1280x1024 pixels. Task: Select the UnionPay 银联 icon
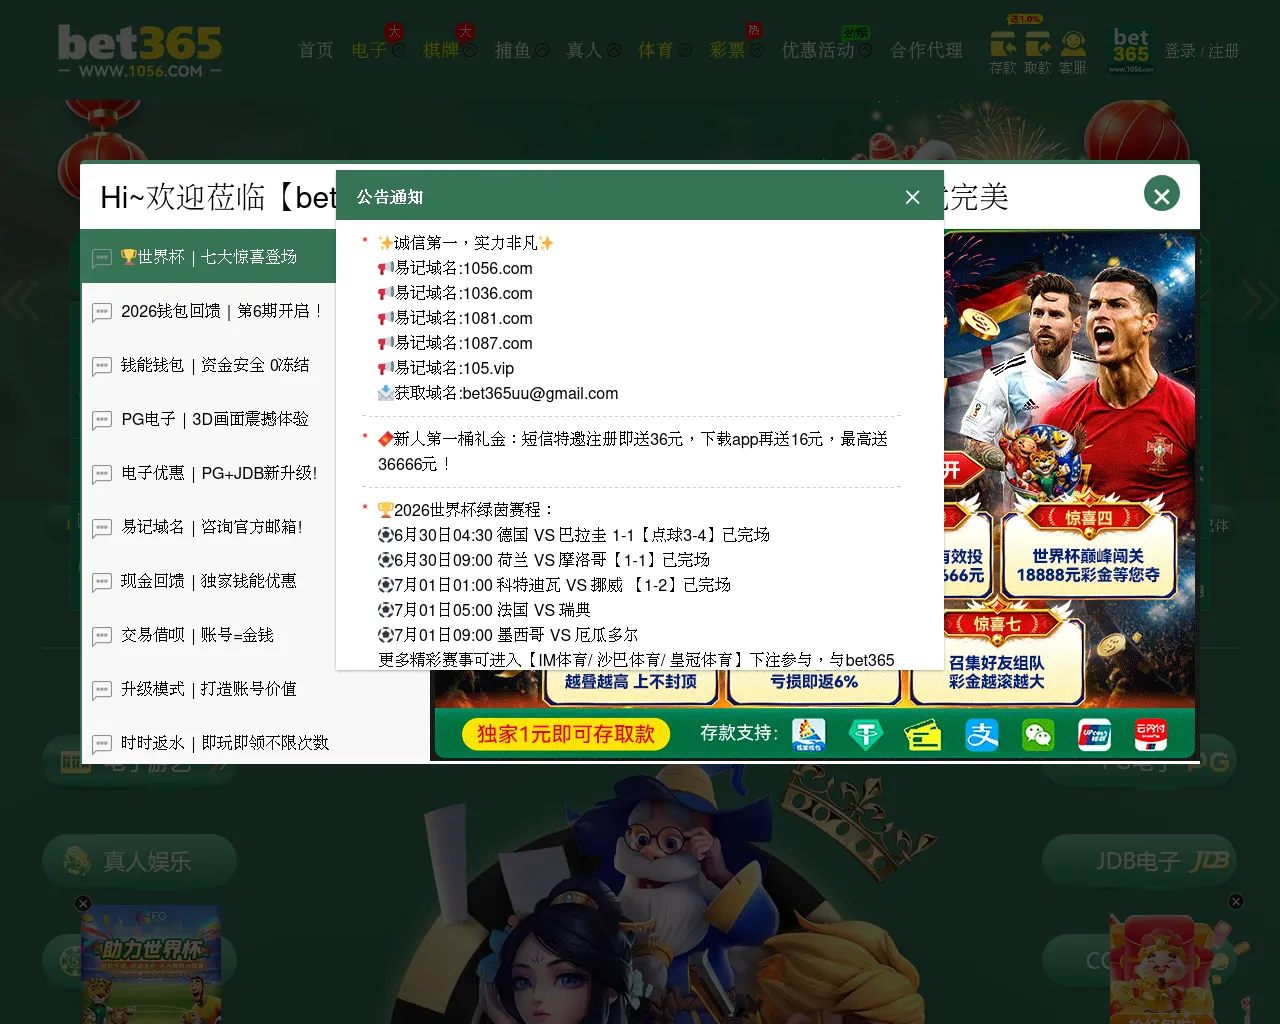coord(1094,735)
